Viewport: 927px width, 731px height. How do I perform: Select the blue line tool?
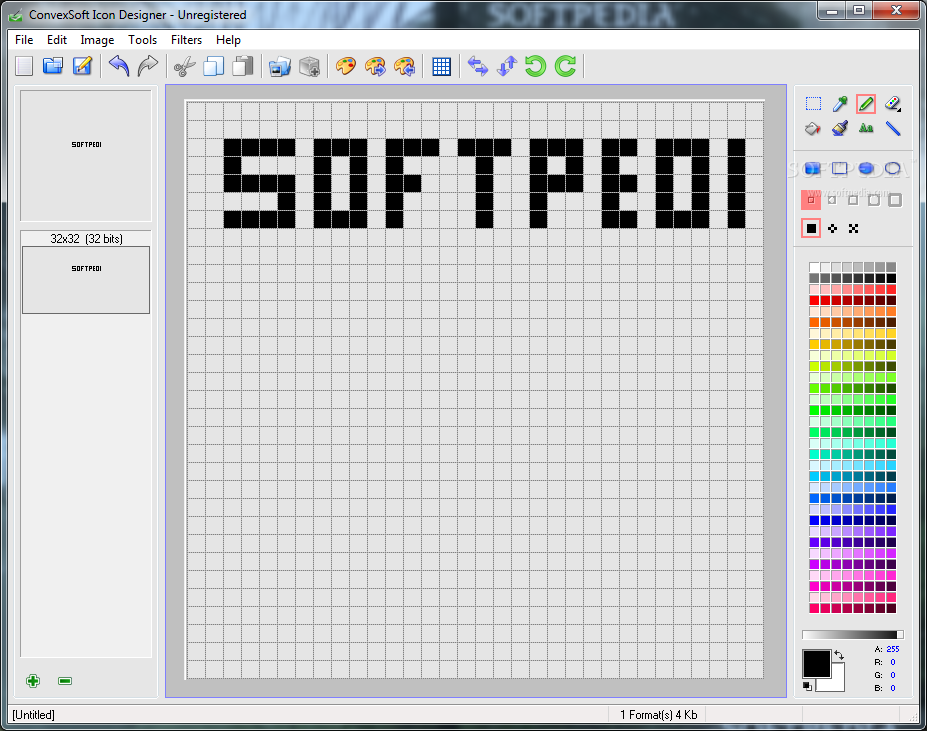pos(893,128)
